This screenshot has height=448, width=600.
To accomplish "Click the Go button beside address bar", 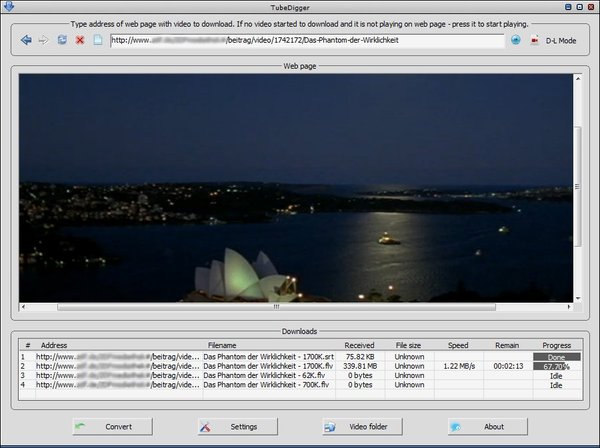I will (515, 40).
